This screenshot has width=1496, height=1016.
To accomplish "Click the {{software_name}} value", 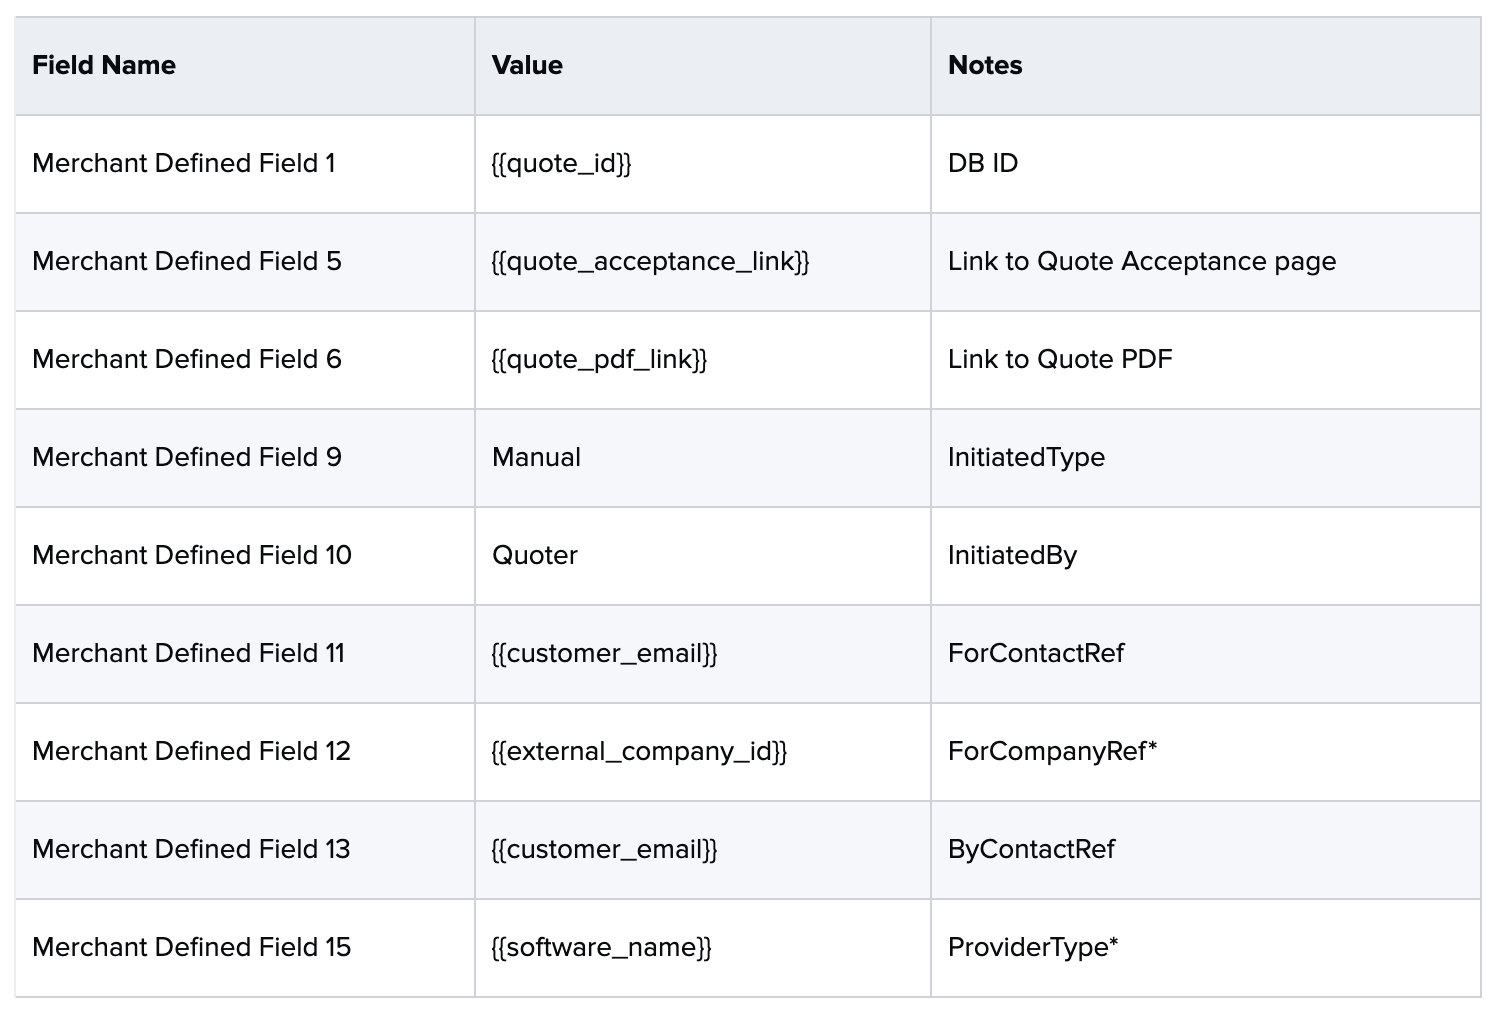I will 602,947.
